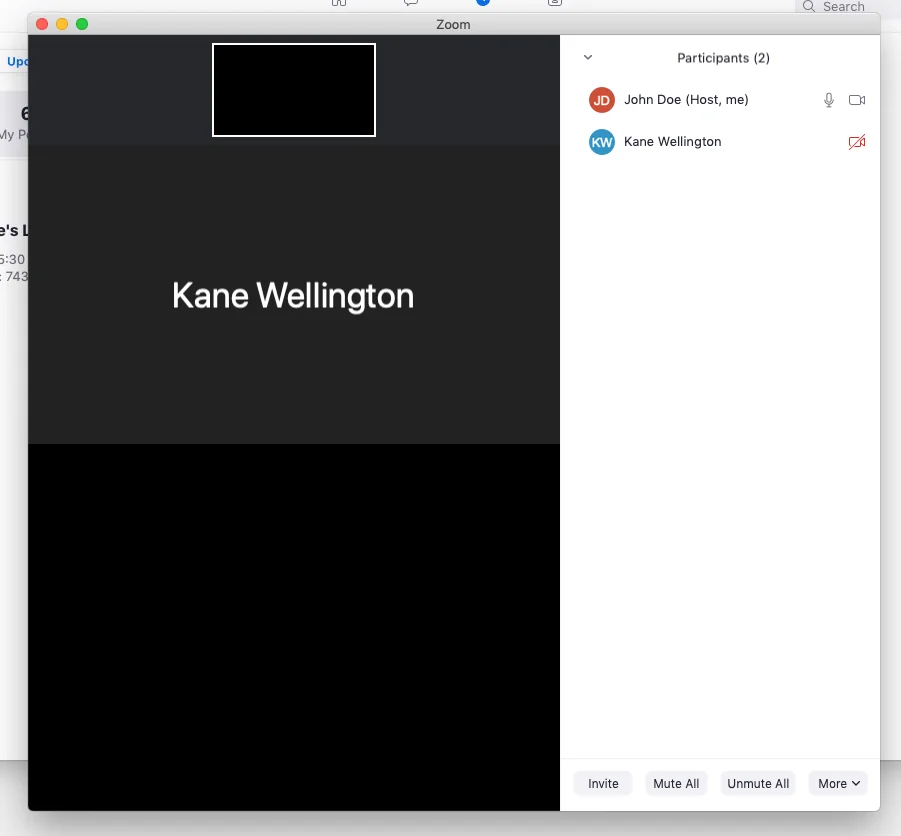Click the JD avatar for John Doe
Viewport: 901px width, 836px height.
pos(602,100)
